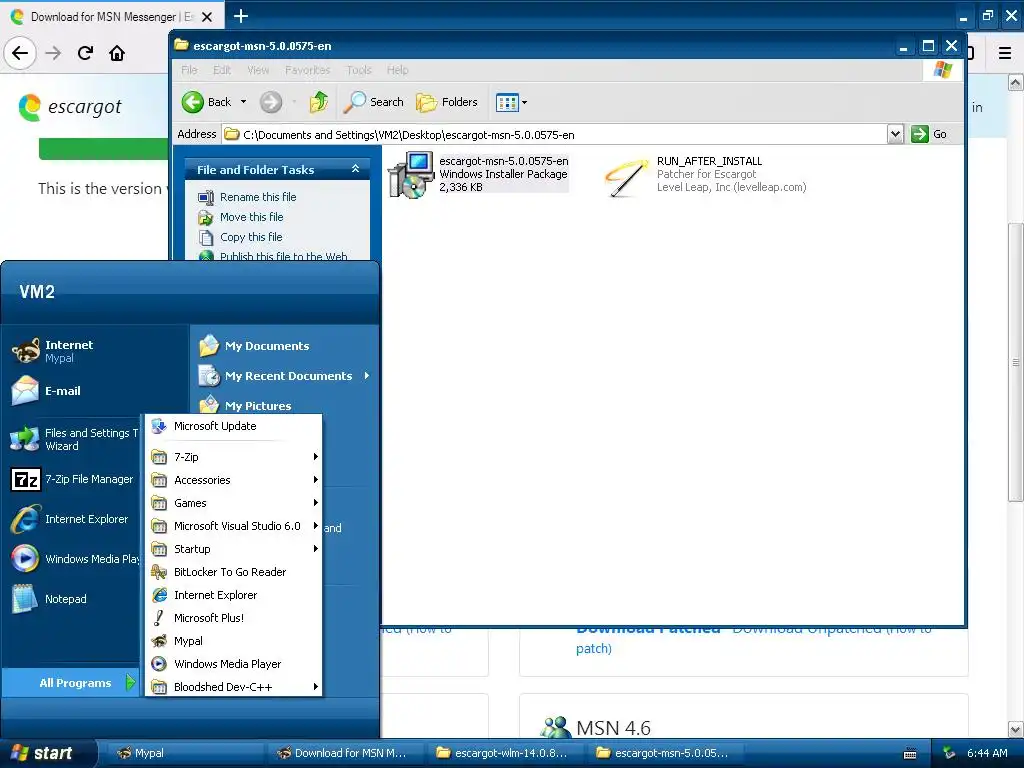
Task: Toggle the Folders pane button
Action: coord(447,102)
